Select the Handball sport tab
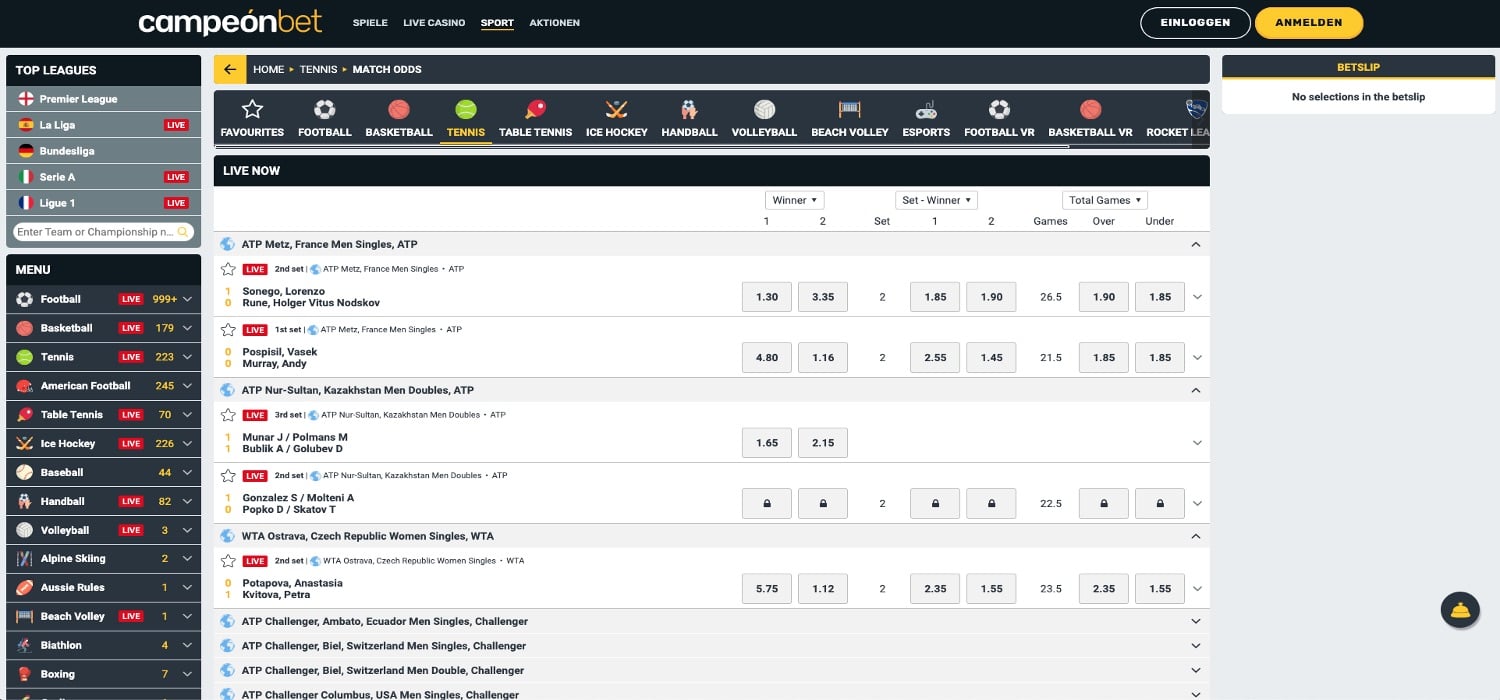The height and width of the screenshot is (700, 1500). 689,118
